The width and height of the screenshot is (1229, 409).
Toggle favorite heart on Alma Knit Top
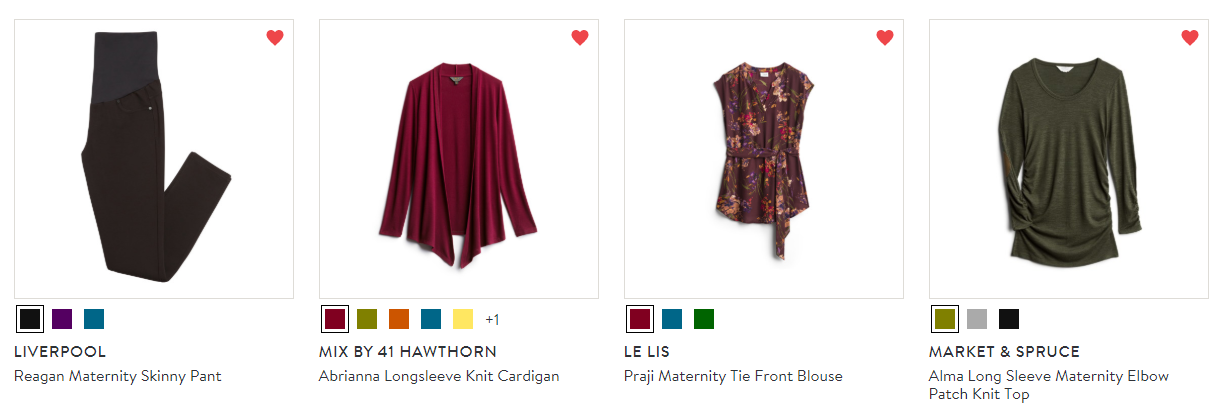pyautogui.click(x=1190, y=38)
